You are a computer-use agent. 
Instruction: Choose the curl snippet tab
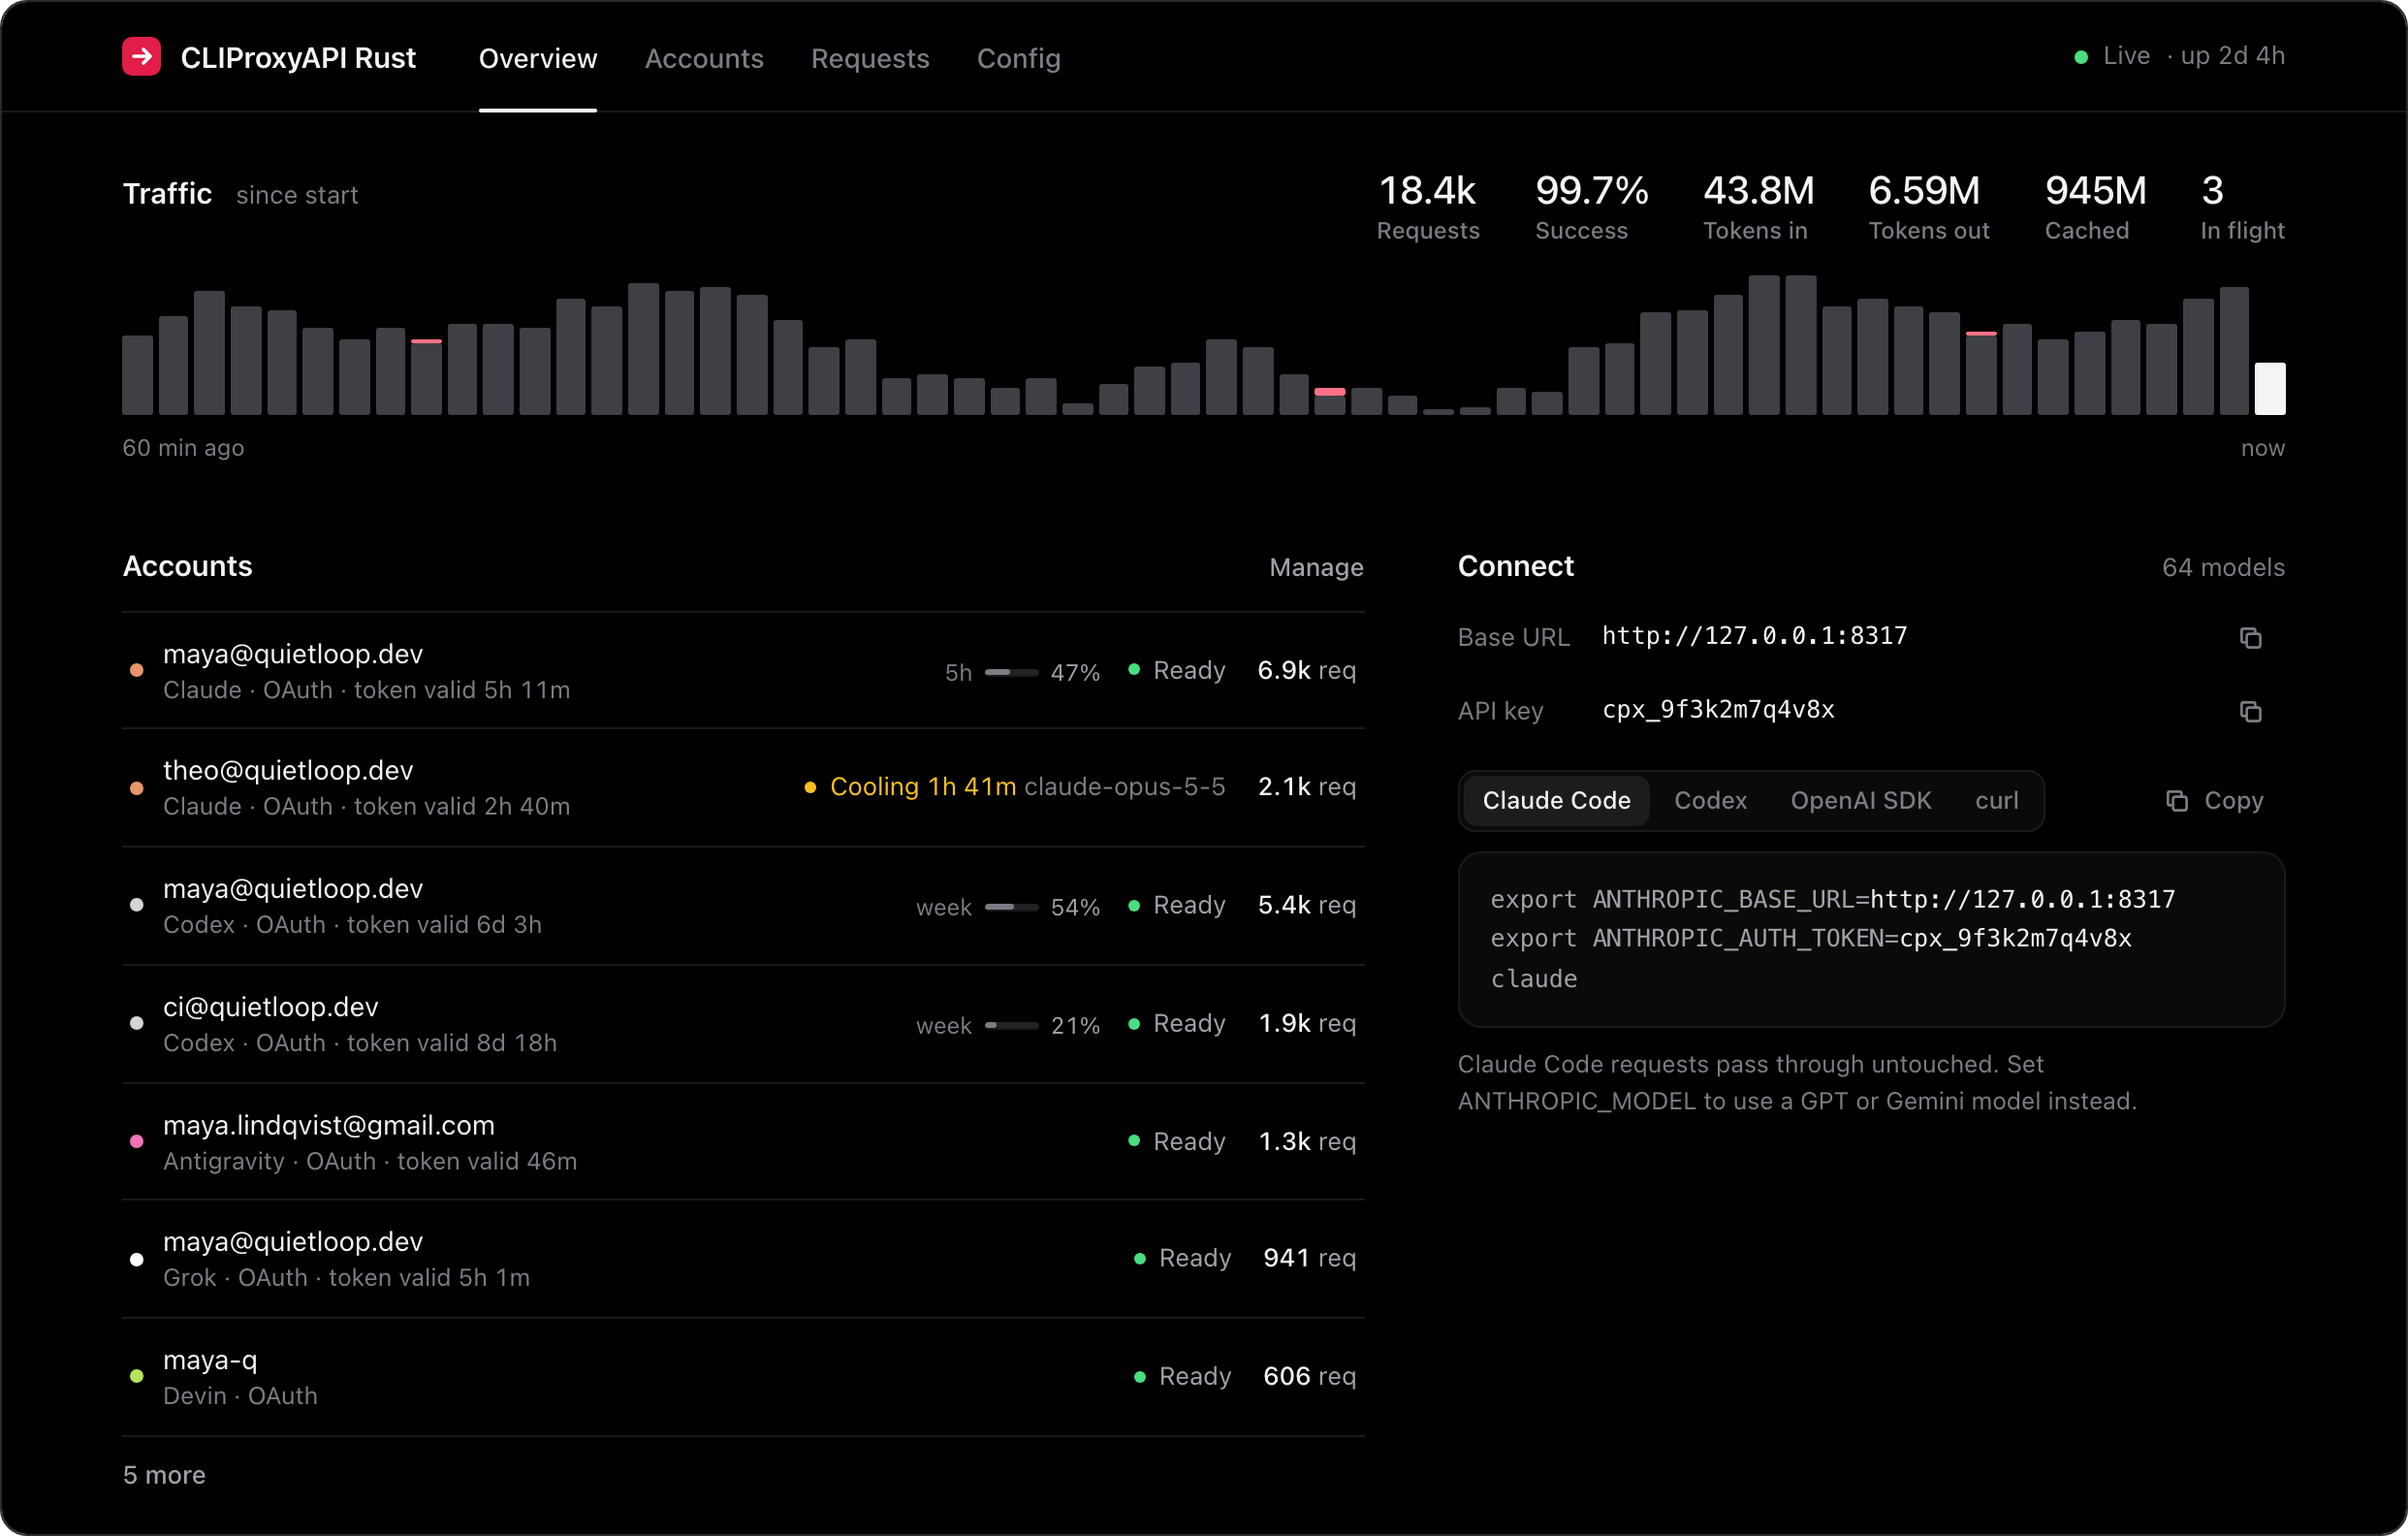[1996, 801]
